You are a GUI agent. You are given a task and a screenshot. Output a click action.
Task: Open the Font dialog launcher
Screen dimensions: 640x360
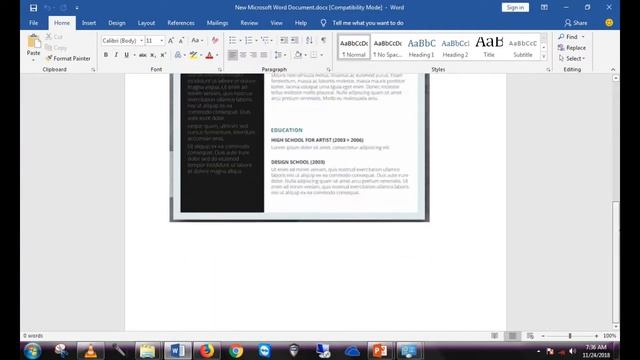220,70
